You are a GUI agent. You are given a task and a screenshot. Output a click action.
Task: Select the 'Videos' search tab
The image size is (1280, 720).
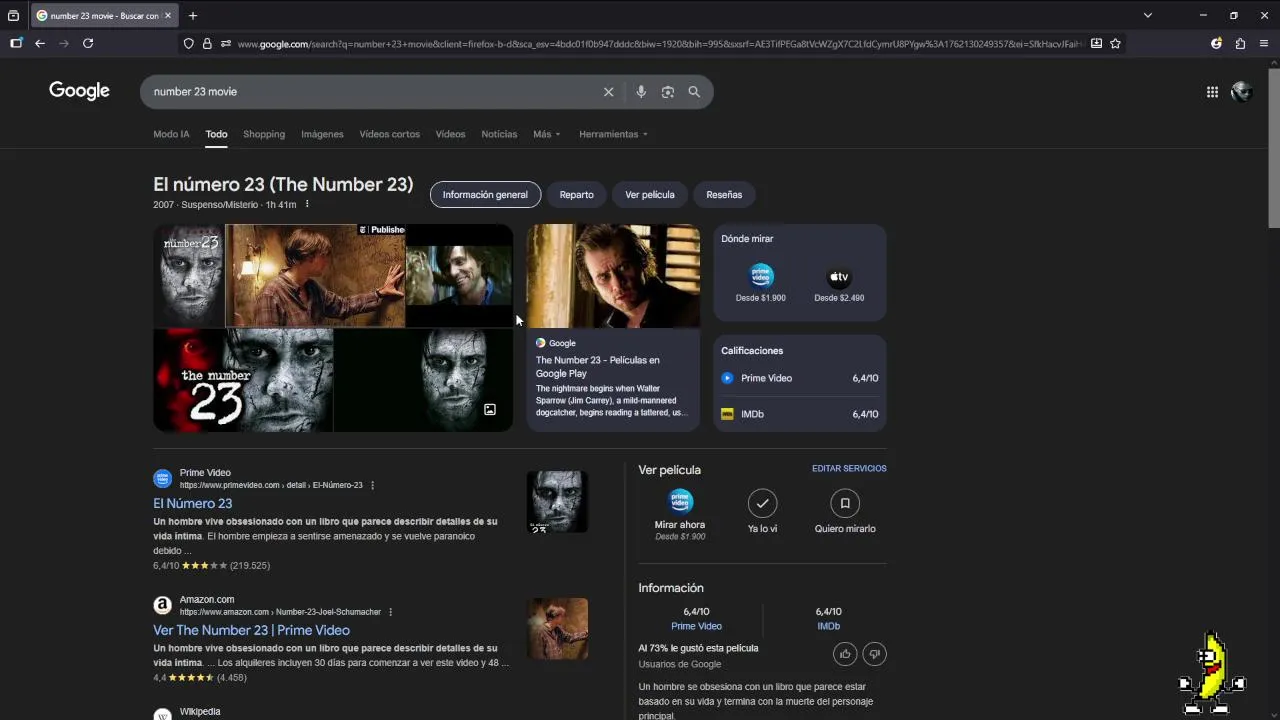pos(450,134)
